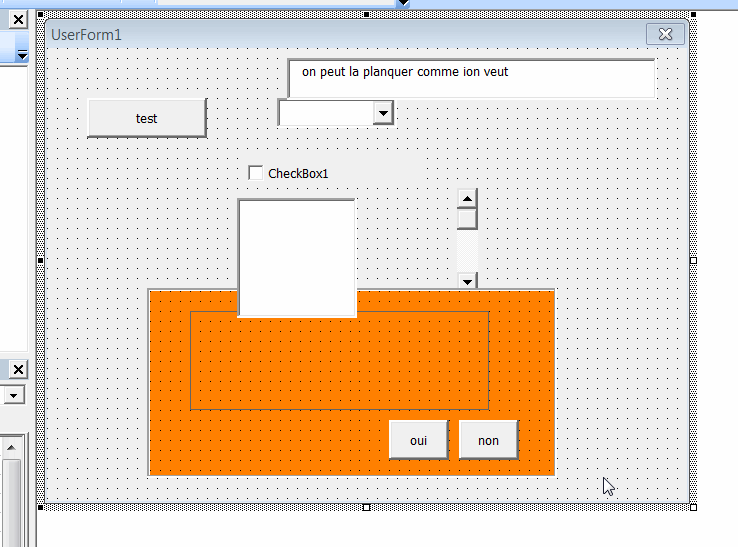Tick the CheckBox1 checkbox
738x547 pixels.
pyautogui.click(x=256, y=173)
